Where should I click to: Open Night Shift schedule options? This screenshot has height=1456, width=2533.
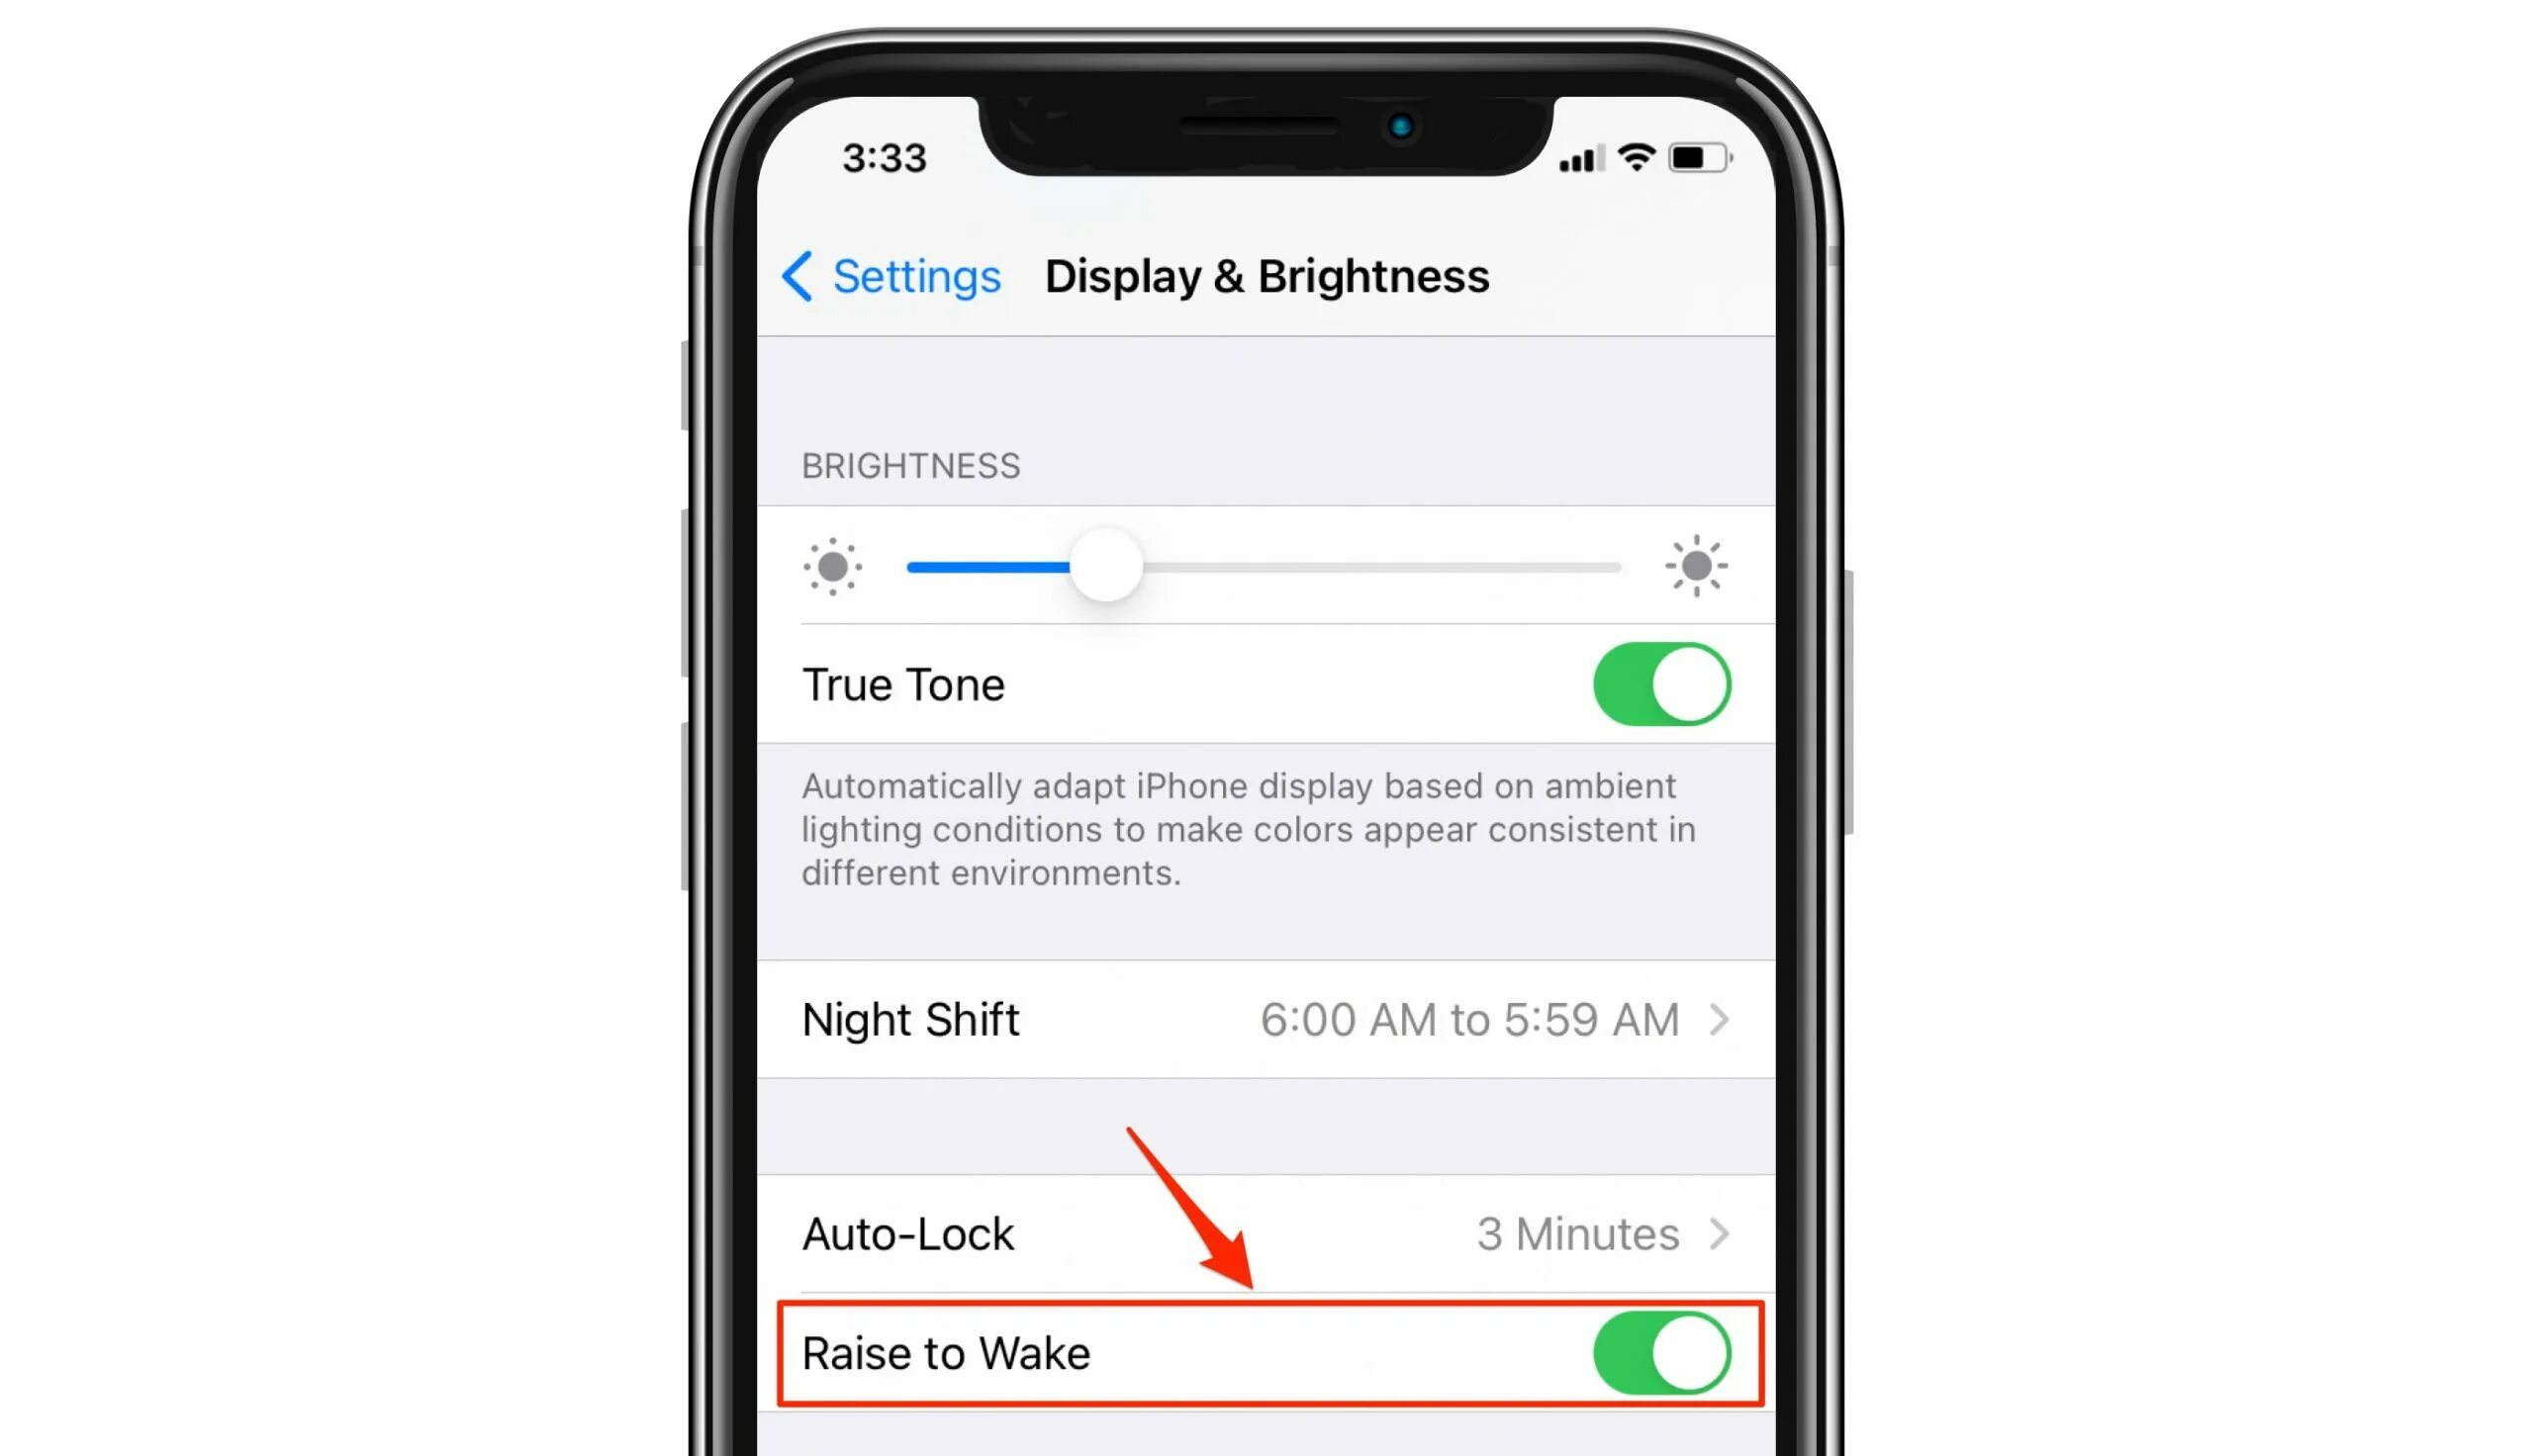[x=1265, y=1018]
